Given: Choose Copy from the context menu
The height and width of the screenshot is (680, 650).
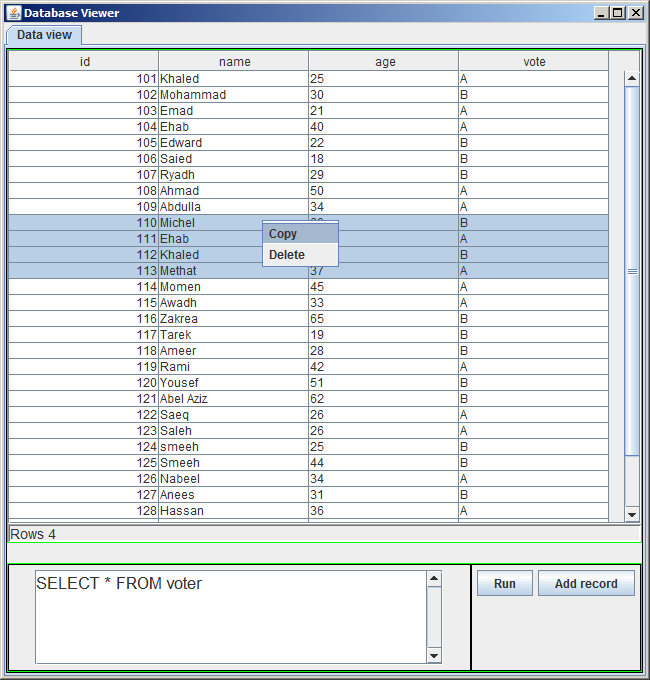Looking at the screenshot, I should [x=300, y=234].
